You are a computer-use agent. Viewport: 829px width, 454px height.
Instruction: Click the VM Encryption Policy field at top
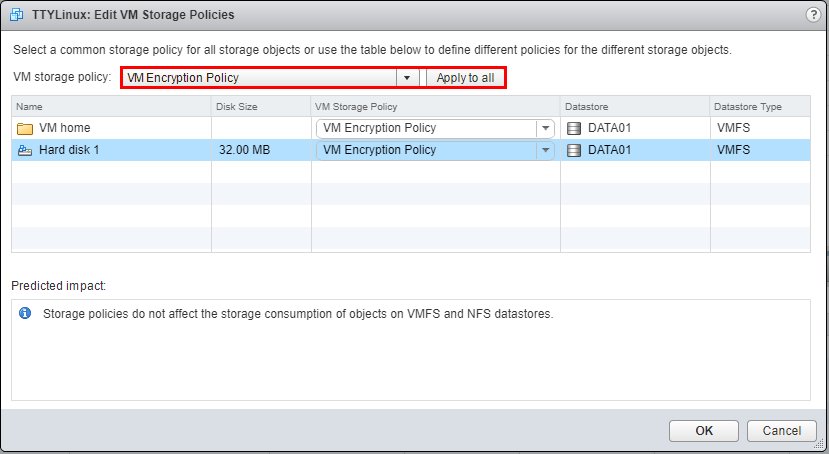coord(260,78)
